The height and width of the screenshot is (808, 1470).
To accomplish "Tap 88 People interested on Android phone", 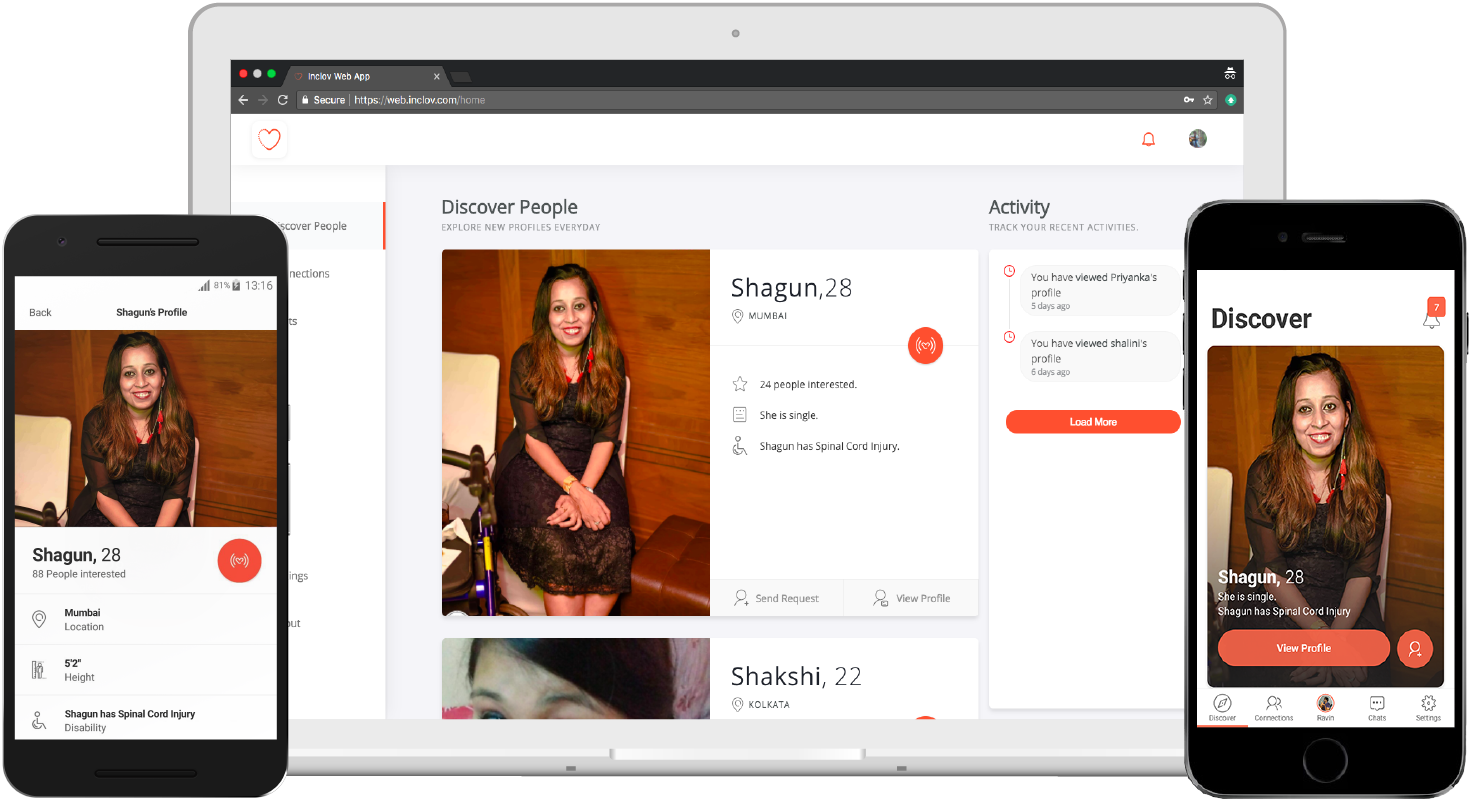I will pos(79,575).
